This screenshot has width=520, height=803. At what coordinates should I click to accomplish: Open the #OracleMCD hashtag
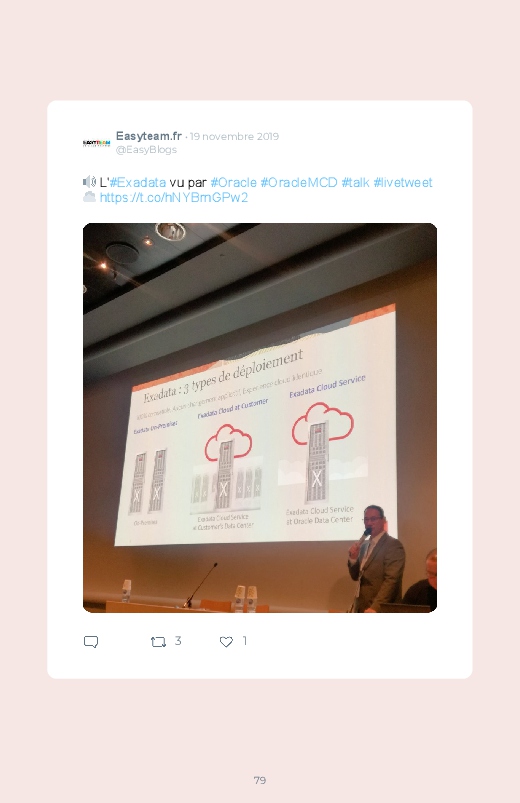click(x=299, y=182)
